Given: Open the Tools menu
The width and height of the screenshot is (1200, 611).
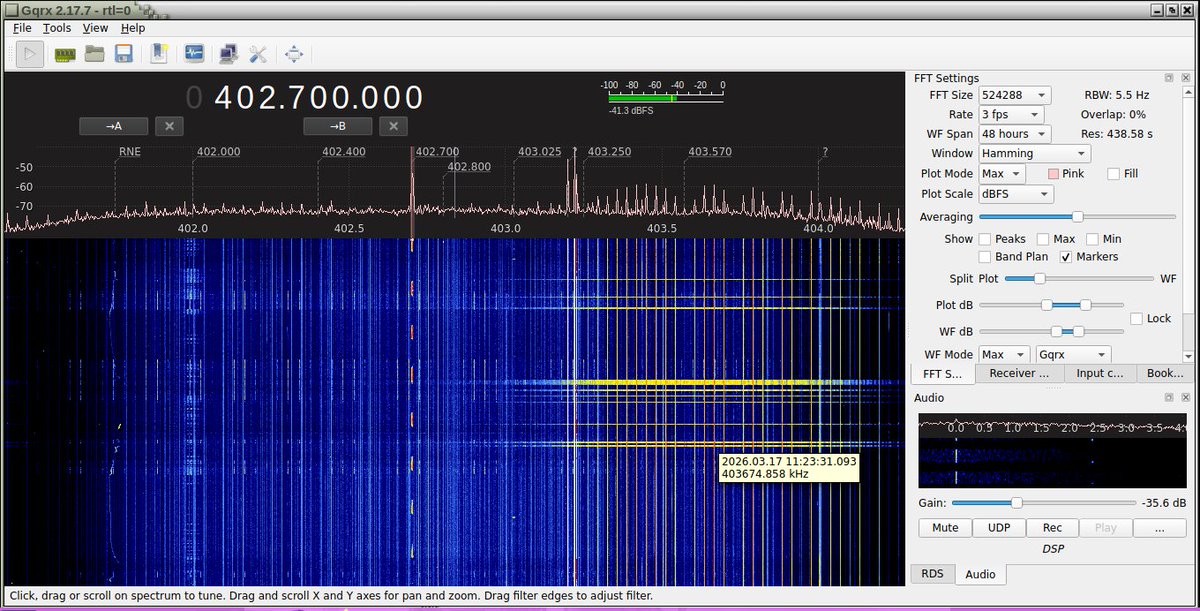Looking at the screenshot, I should pyautogui.click(x=55, y=28).
